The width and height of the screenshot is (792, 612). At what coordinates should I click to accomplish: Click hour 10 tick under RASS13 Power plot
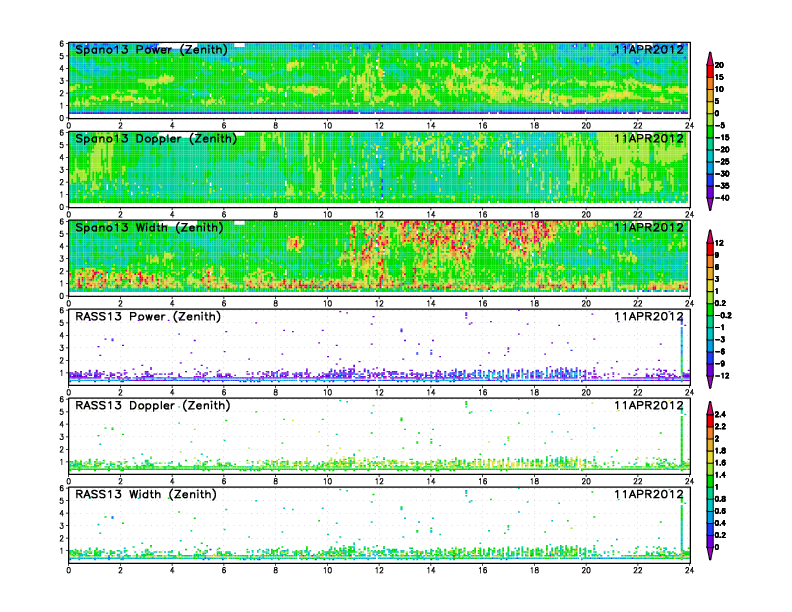pos(327,392)
